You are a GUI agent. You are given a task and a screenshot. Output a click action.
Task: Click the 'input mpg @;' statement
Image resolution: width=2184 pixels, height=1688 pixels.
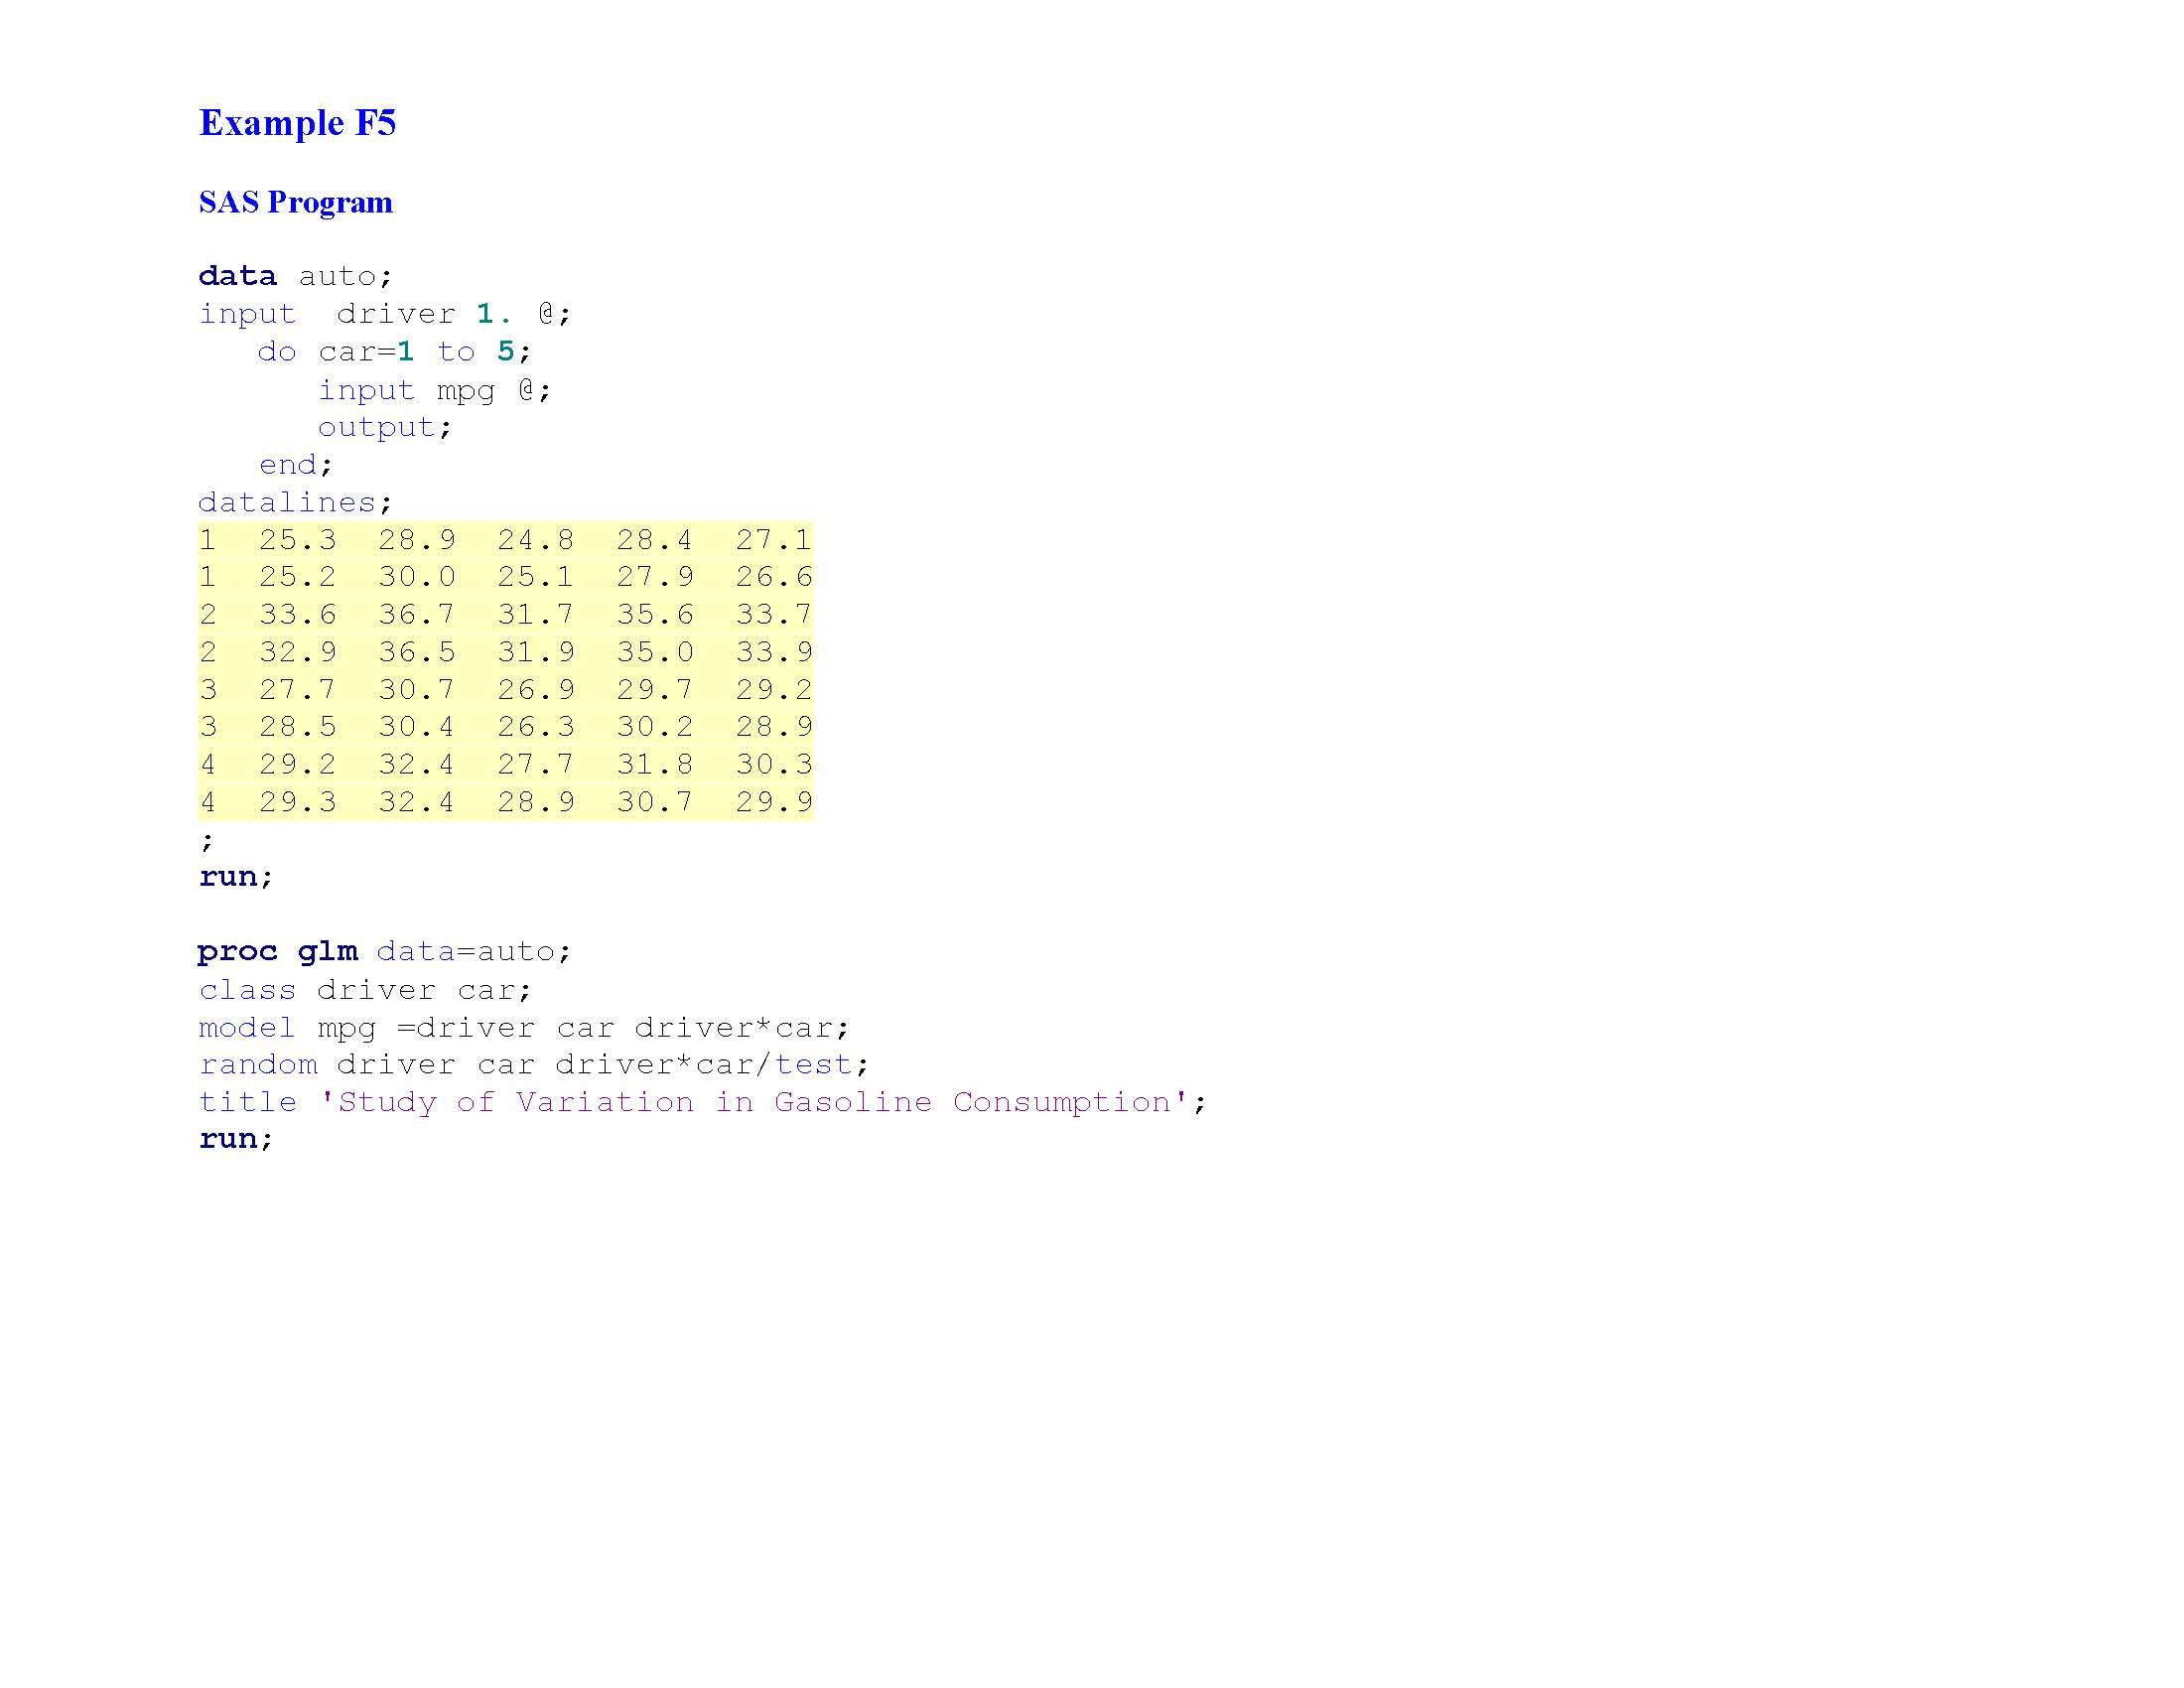click(435, 389)
